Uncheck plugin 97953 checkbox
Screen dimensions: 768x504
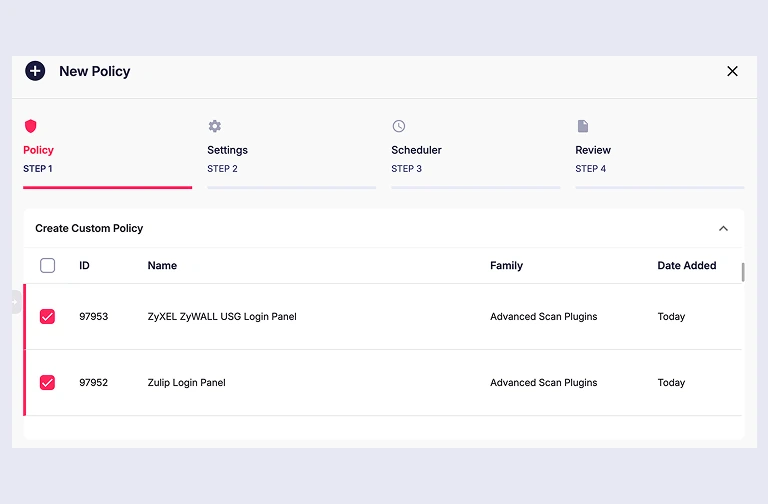[48, 316]
